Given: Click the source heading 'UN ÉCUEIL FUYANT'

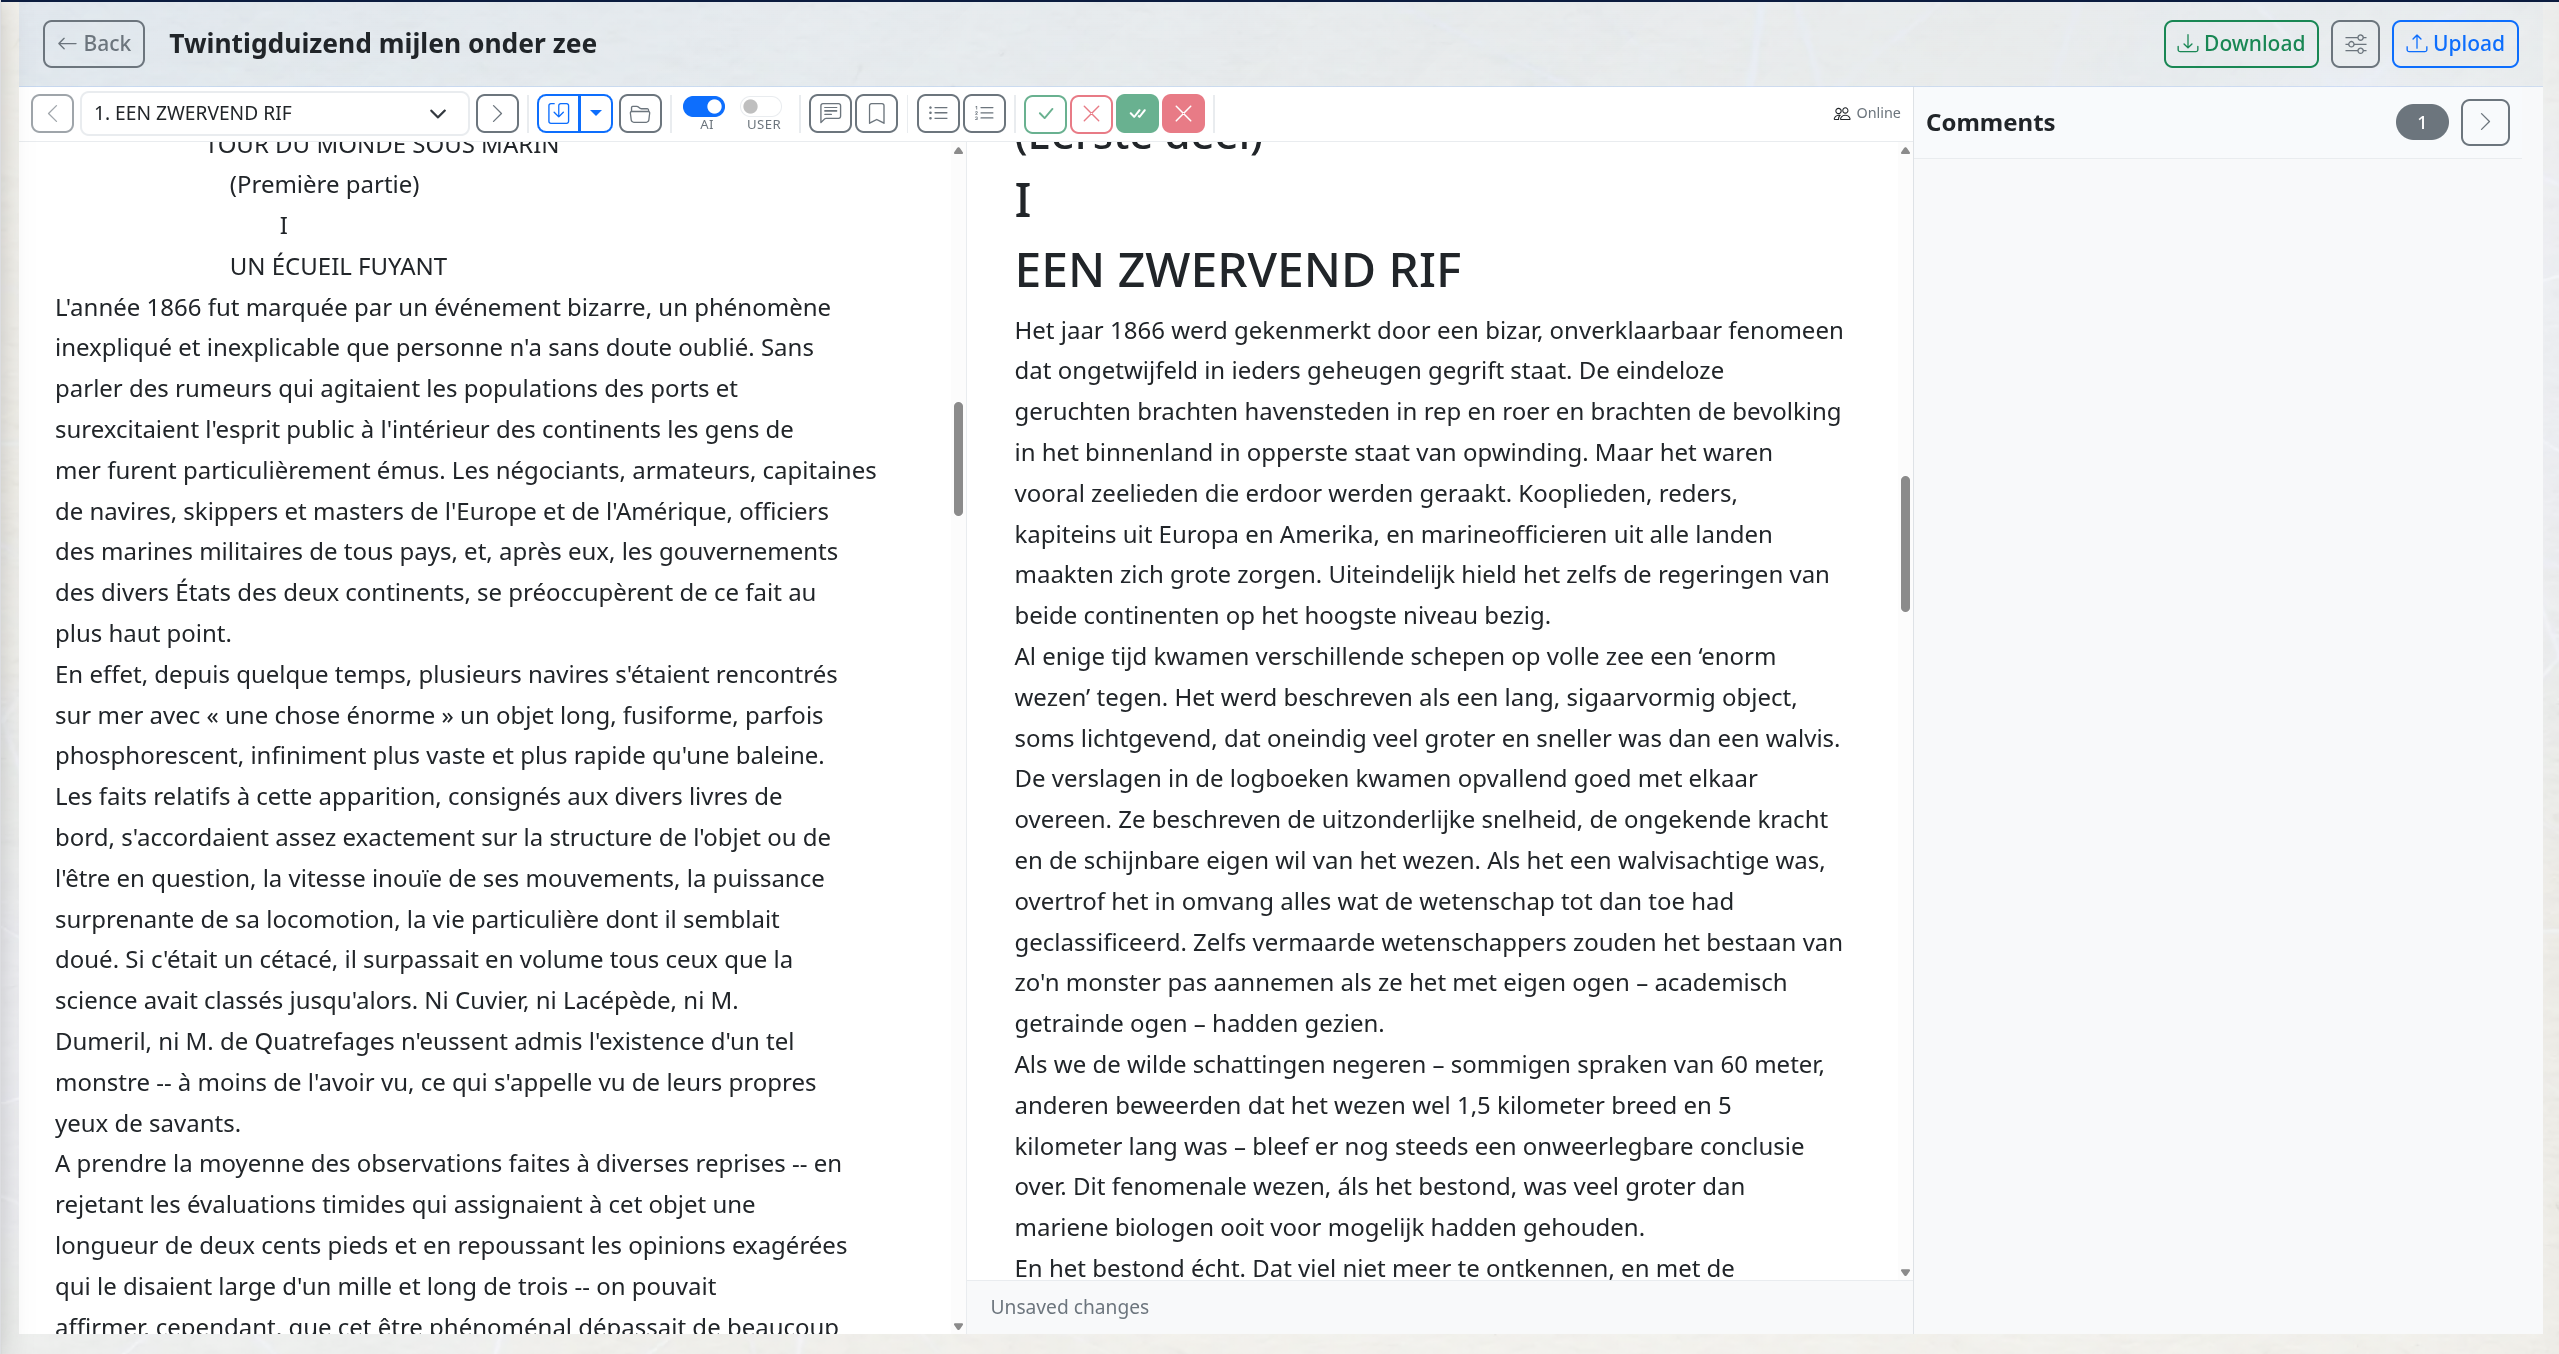Looking at the screenshot, I should tap(338, 266).
